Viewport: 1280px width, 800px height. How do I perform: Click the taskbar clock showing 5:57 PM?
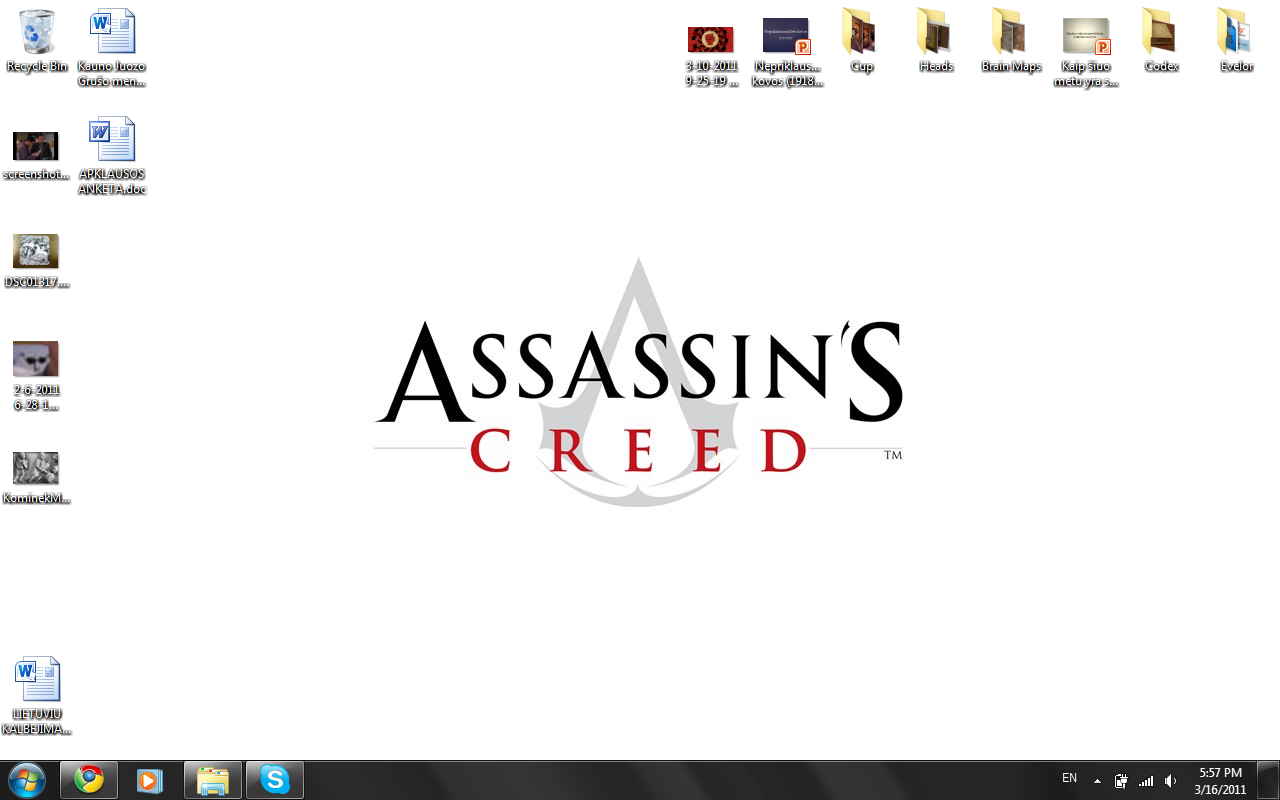(x=1220, y=780)
